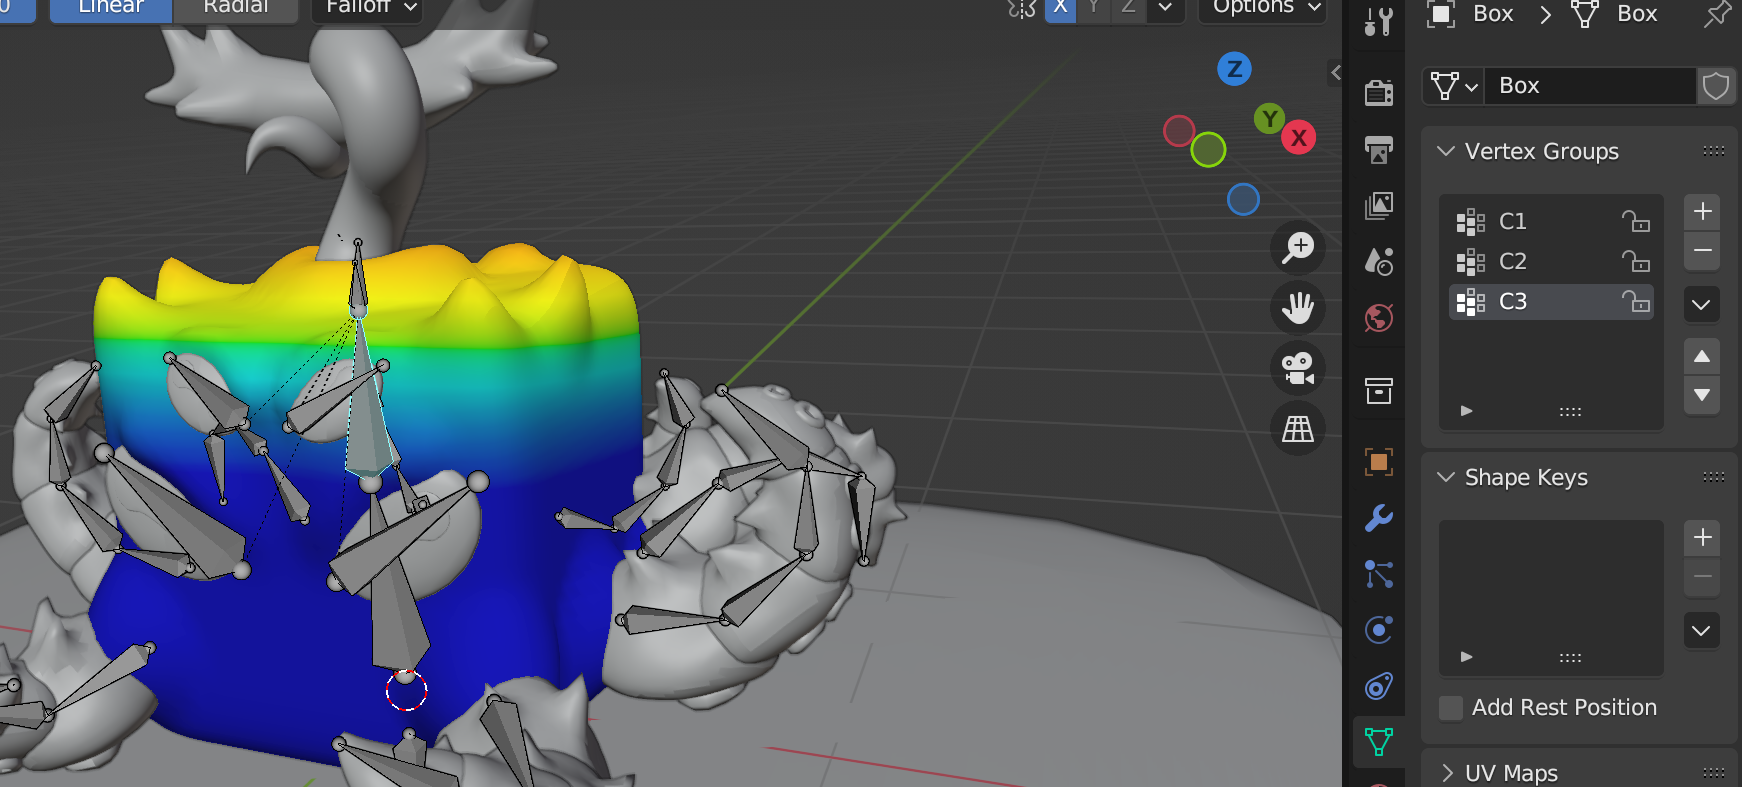Screen dimensions: 1742x787
Task: Expand the UV Maps panel
Action: tap(1446, 773)
